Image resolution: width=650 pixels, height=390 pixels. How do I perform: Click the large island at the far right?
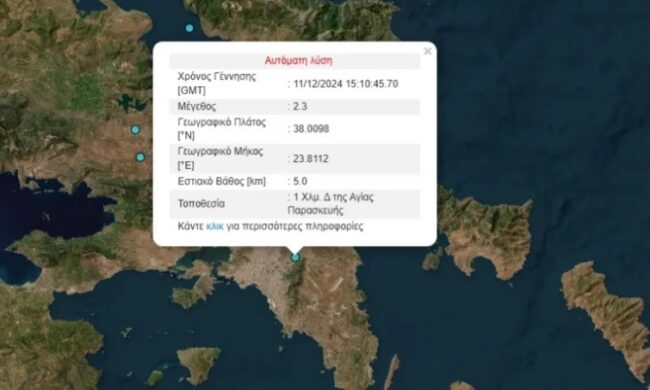(607, 315)
